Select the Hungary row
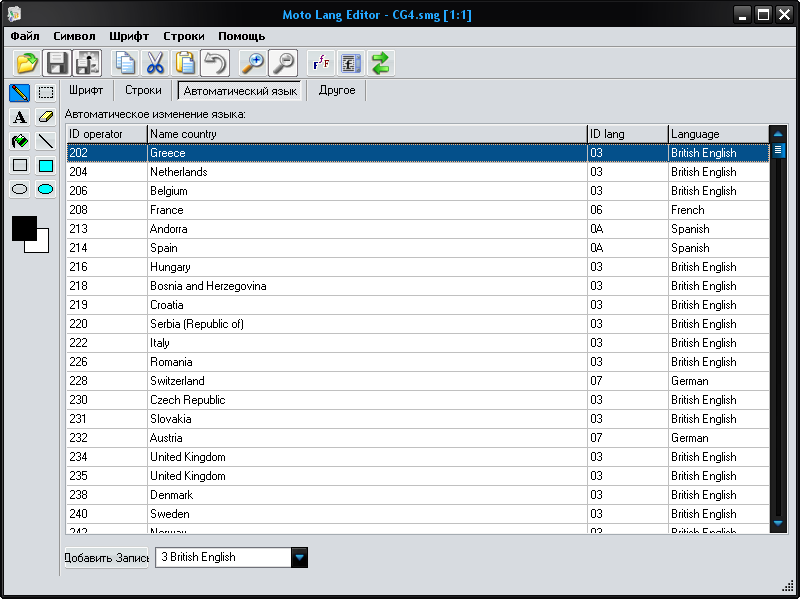The image size is (800, 599). pos(418,267)
